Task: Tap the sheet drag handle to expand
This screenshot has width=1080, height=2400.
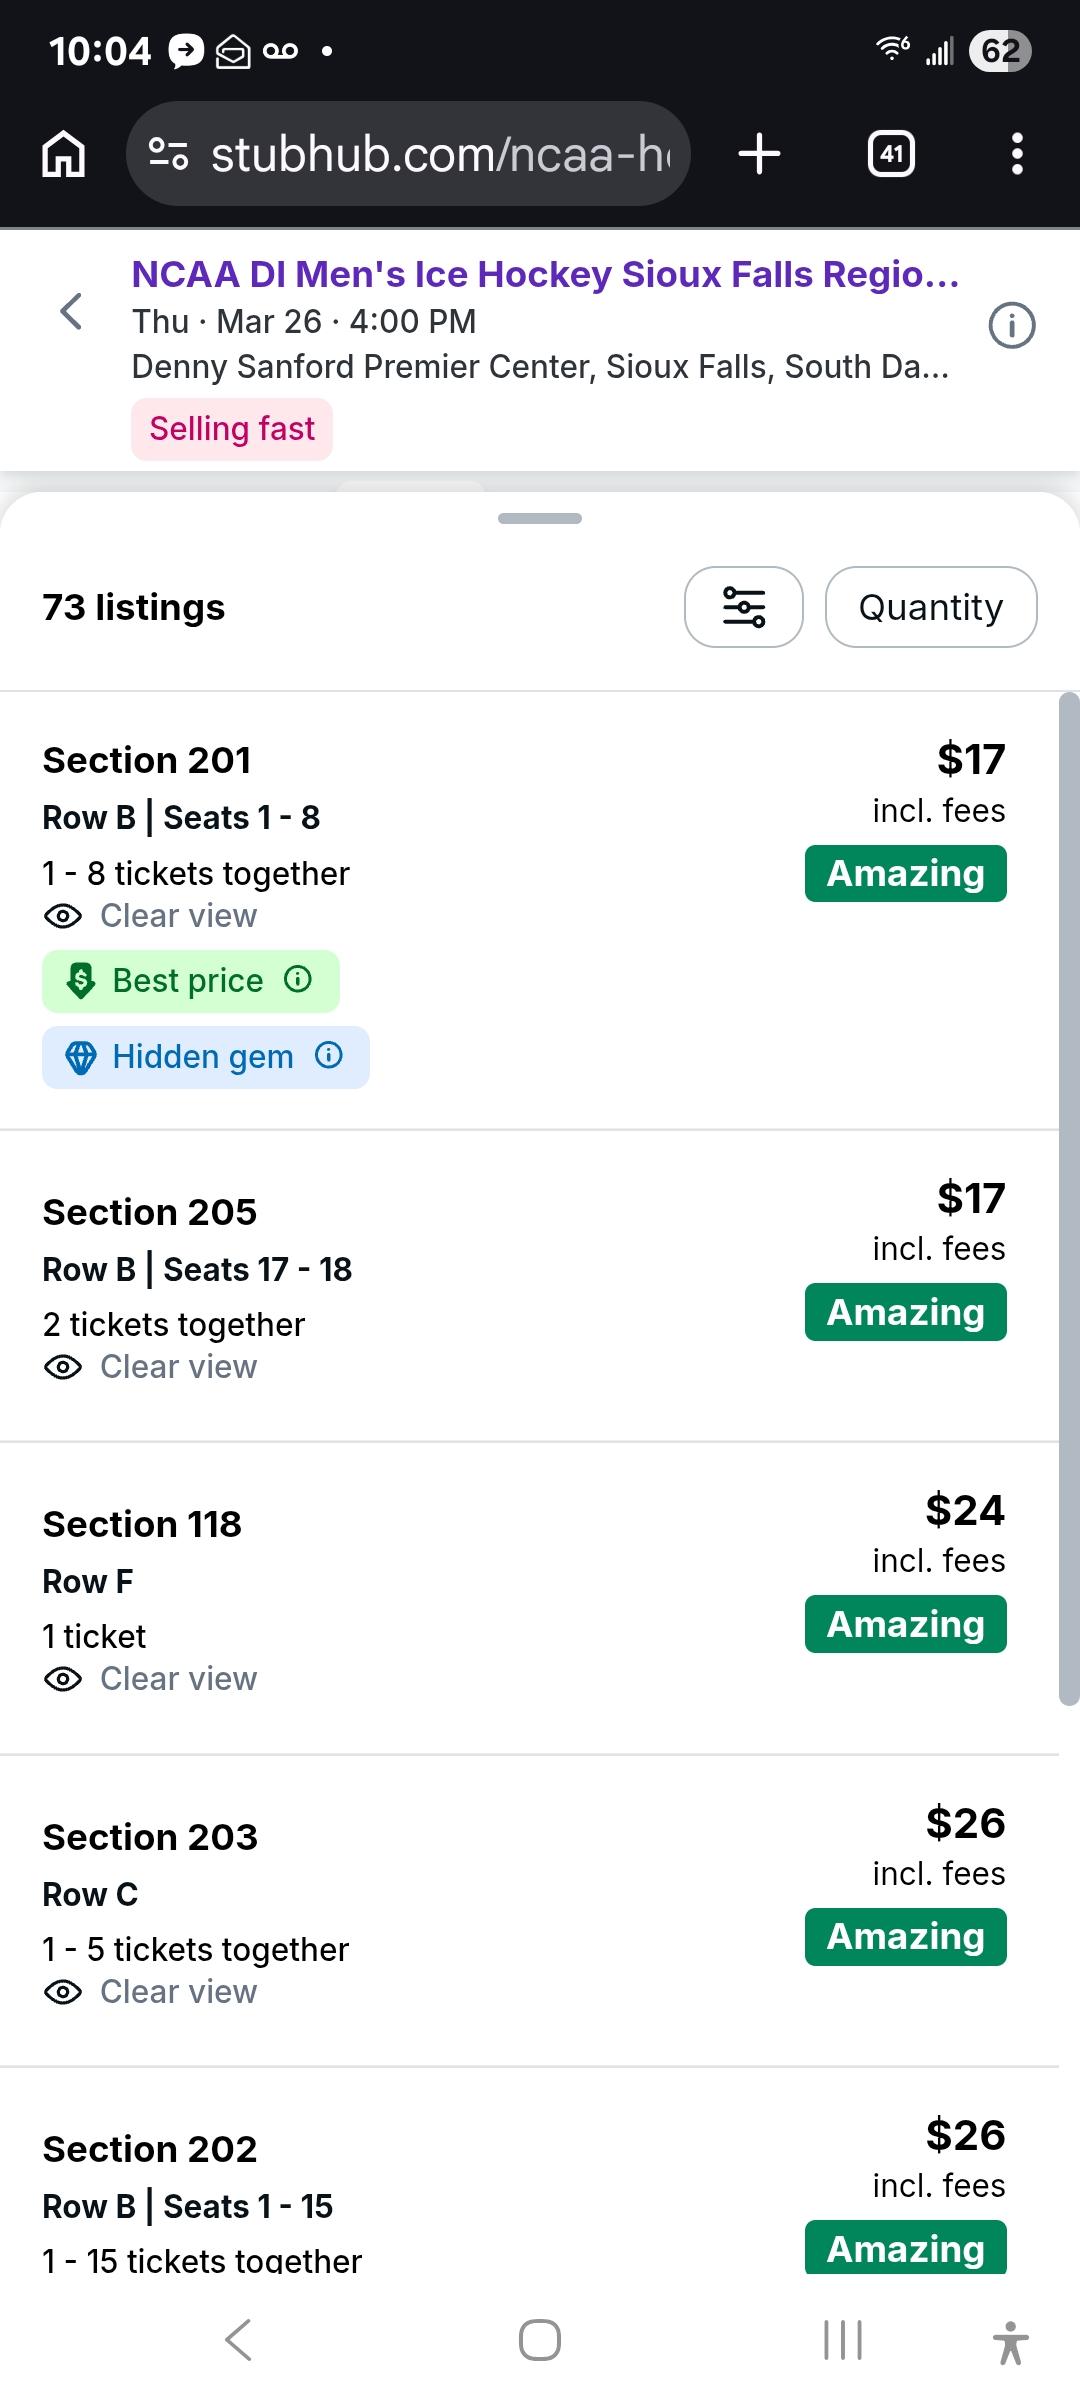Action: coord(540,518)
